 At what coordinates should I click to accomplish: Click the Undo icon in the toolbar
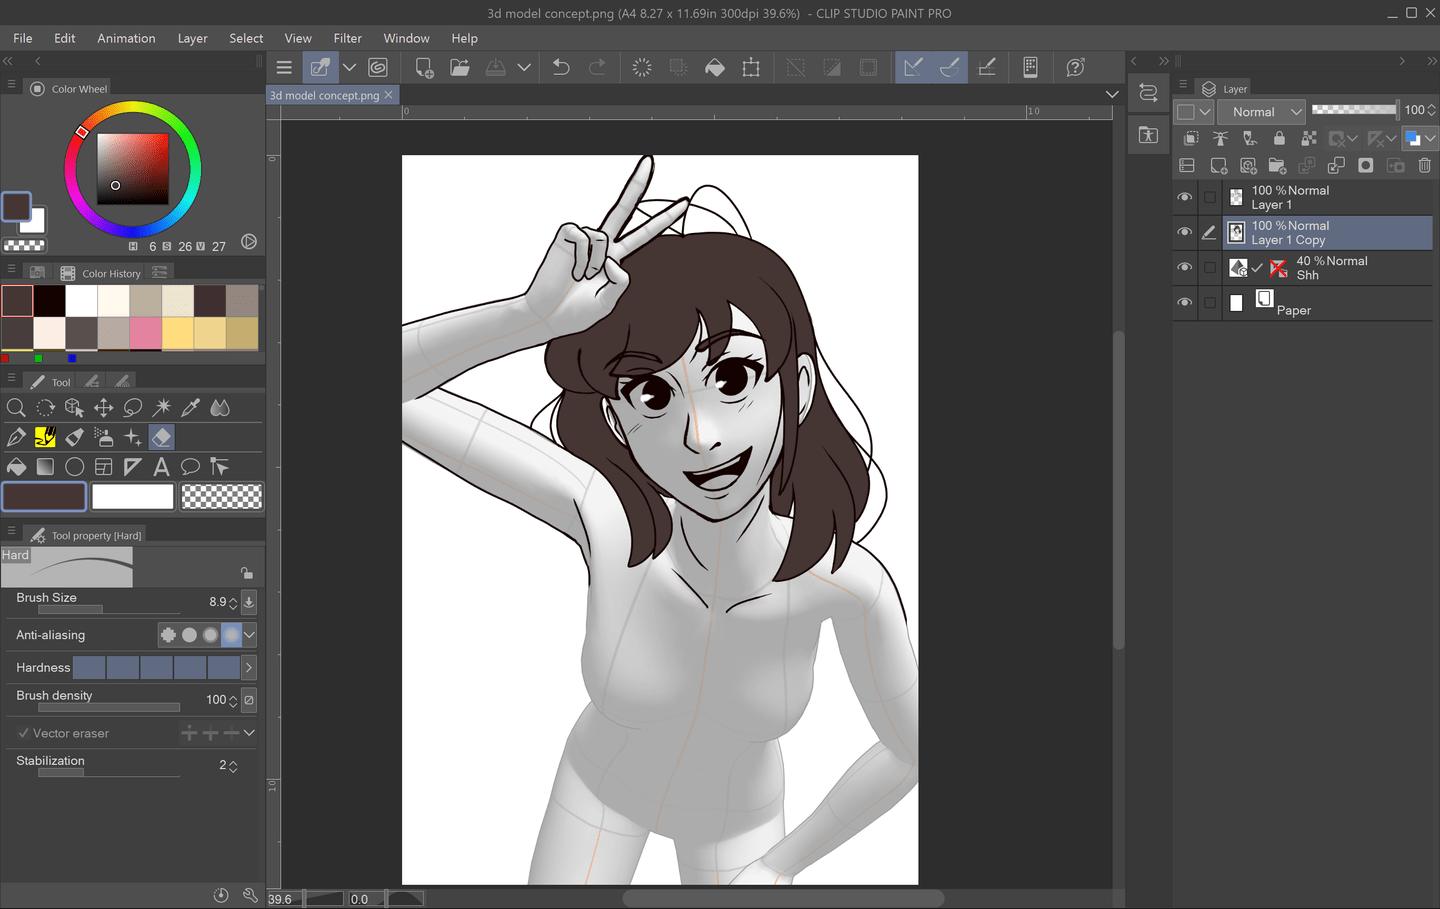pos(560,67)
